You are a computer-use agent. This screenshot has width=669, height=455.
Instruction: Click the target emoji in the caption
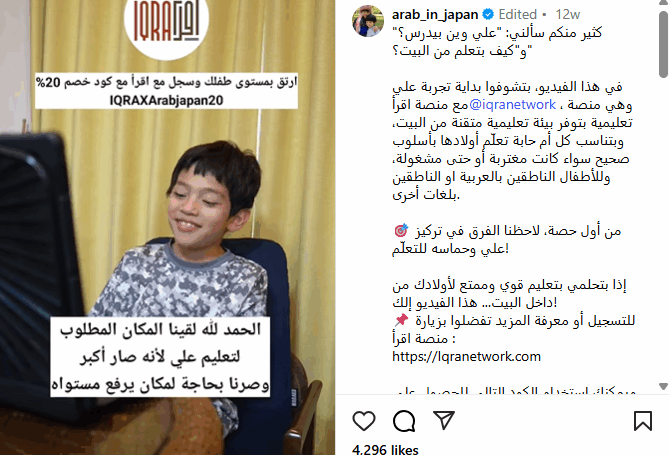(401, 230)
